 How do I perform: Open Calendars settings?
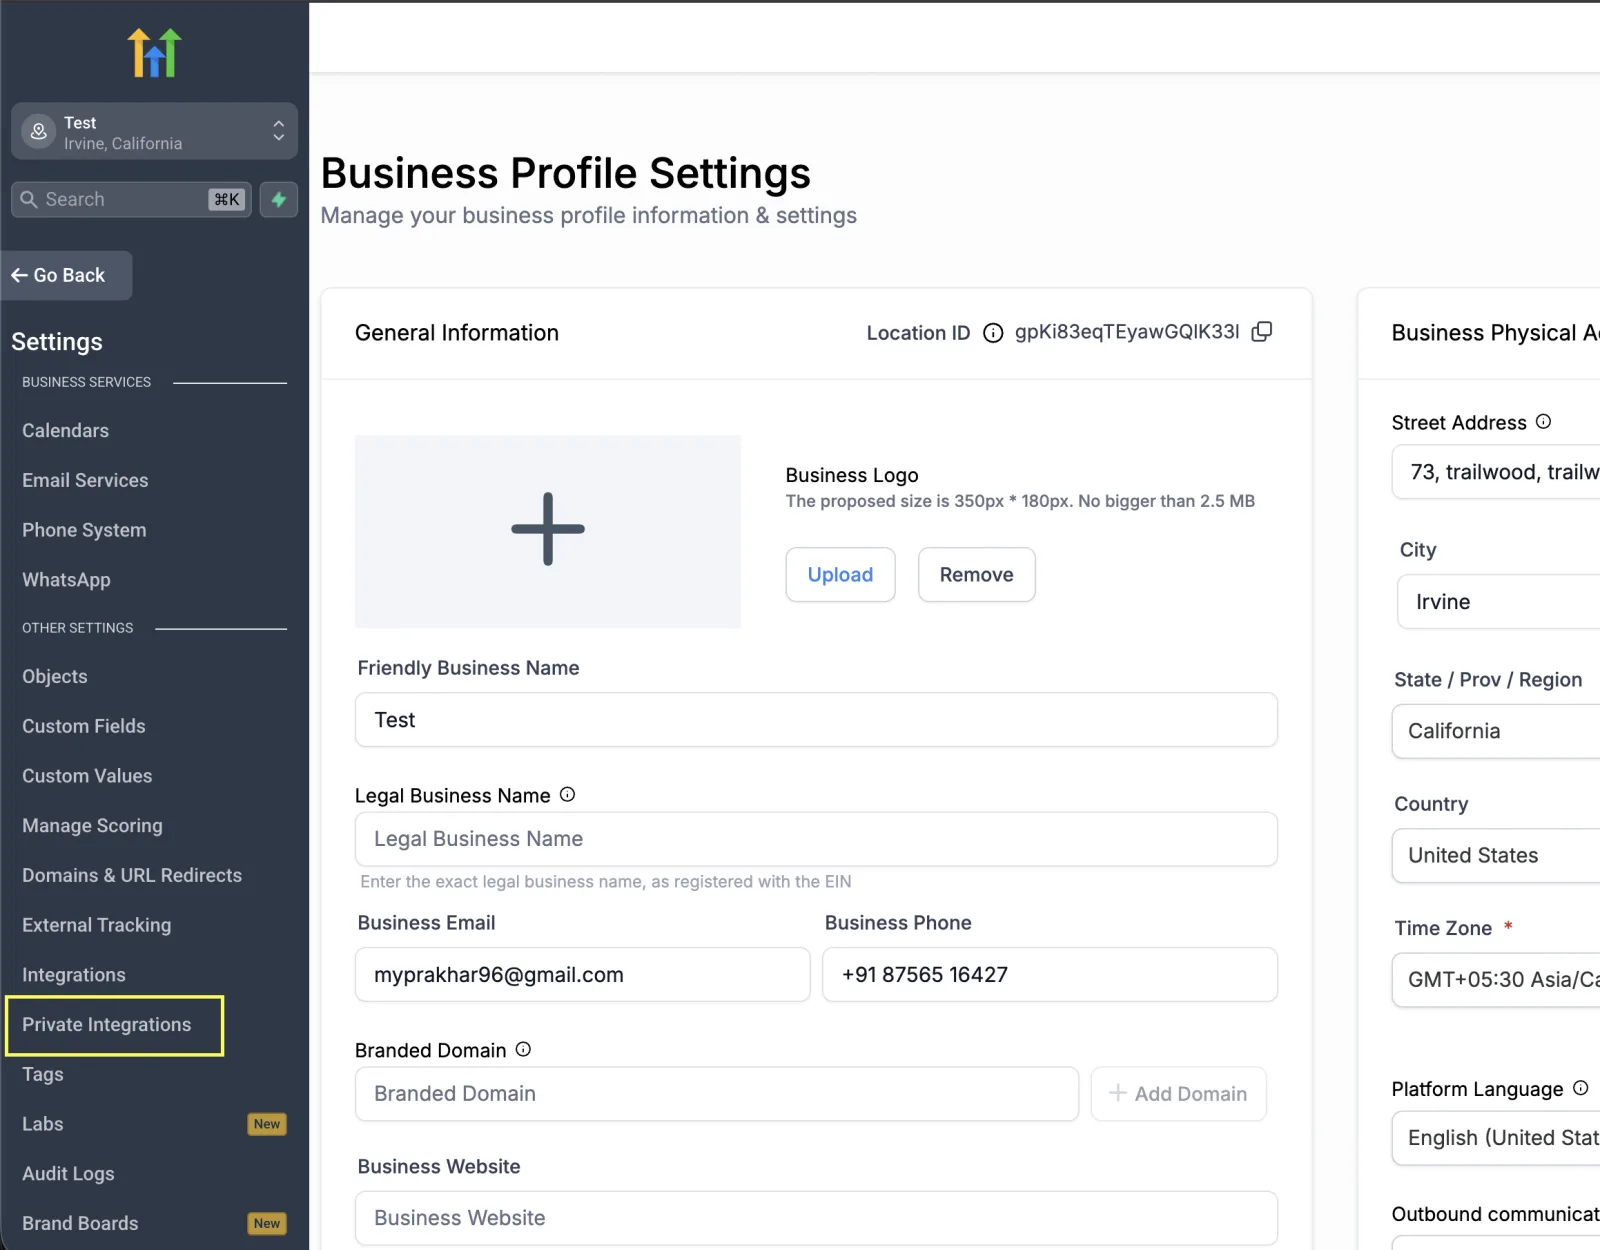(x=66, y=430)
